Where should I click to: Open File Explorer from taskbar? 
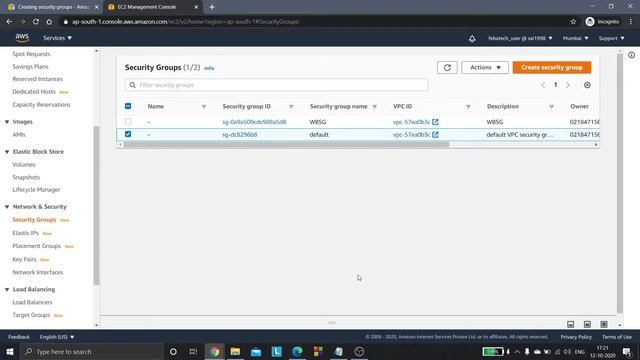point(235,351)
